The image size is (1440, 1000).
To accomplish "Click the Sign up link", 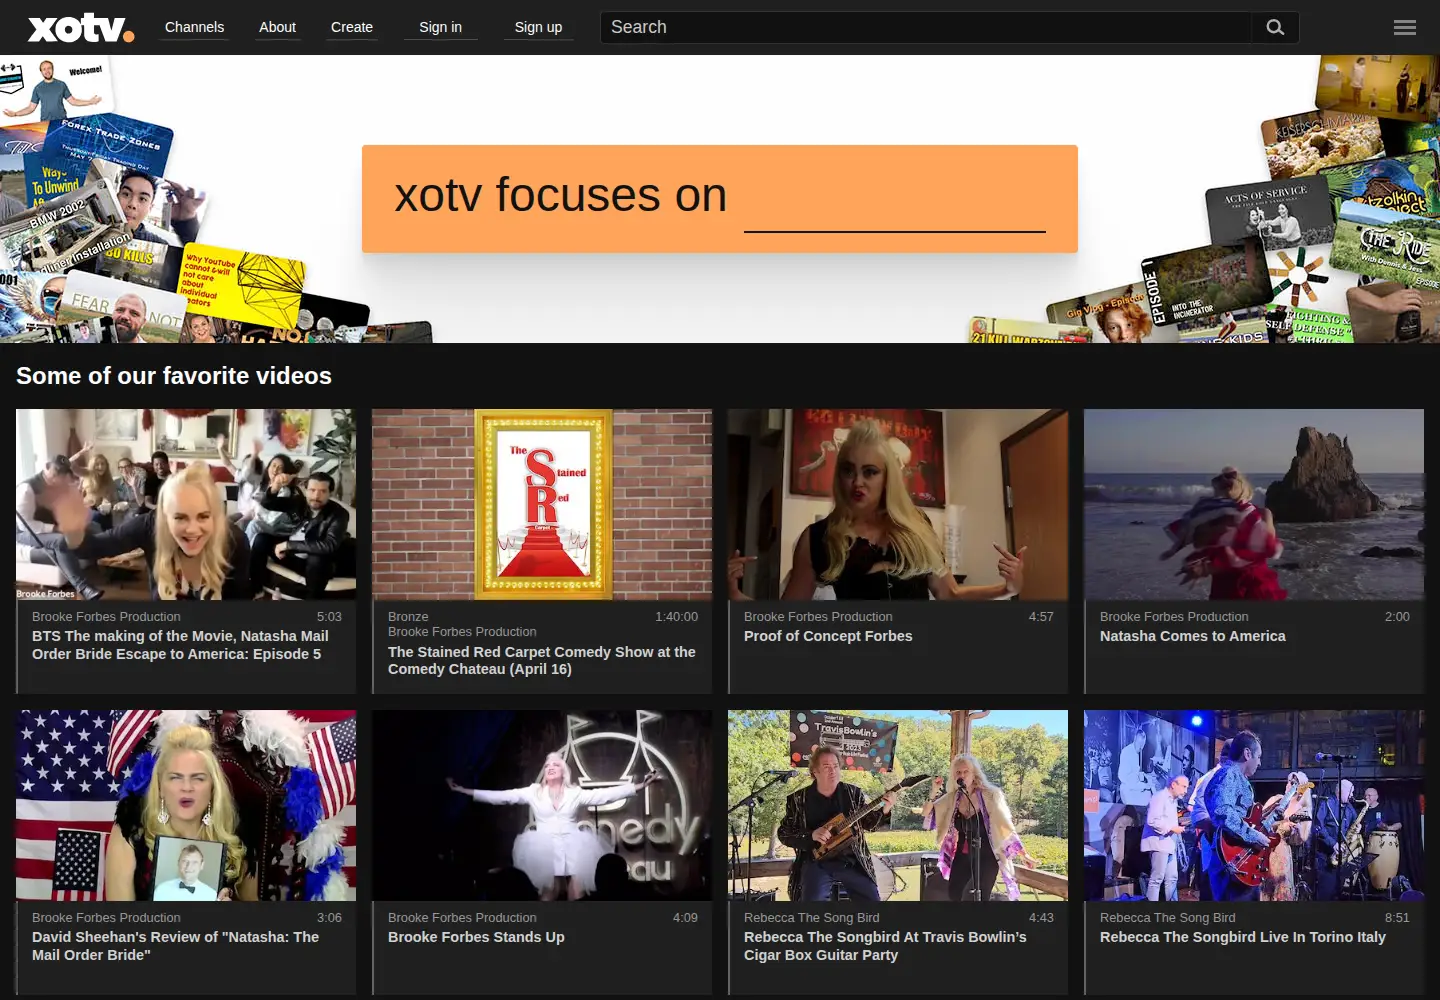I will tap(538, 27).
